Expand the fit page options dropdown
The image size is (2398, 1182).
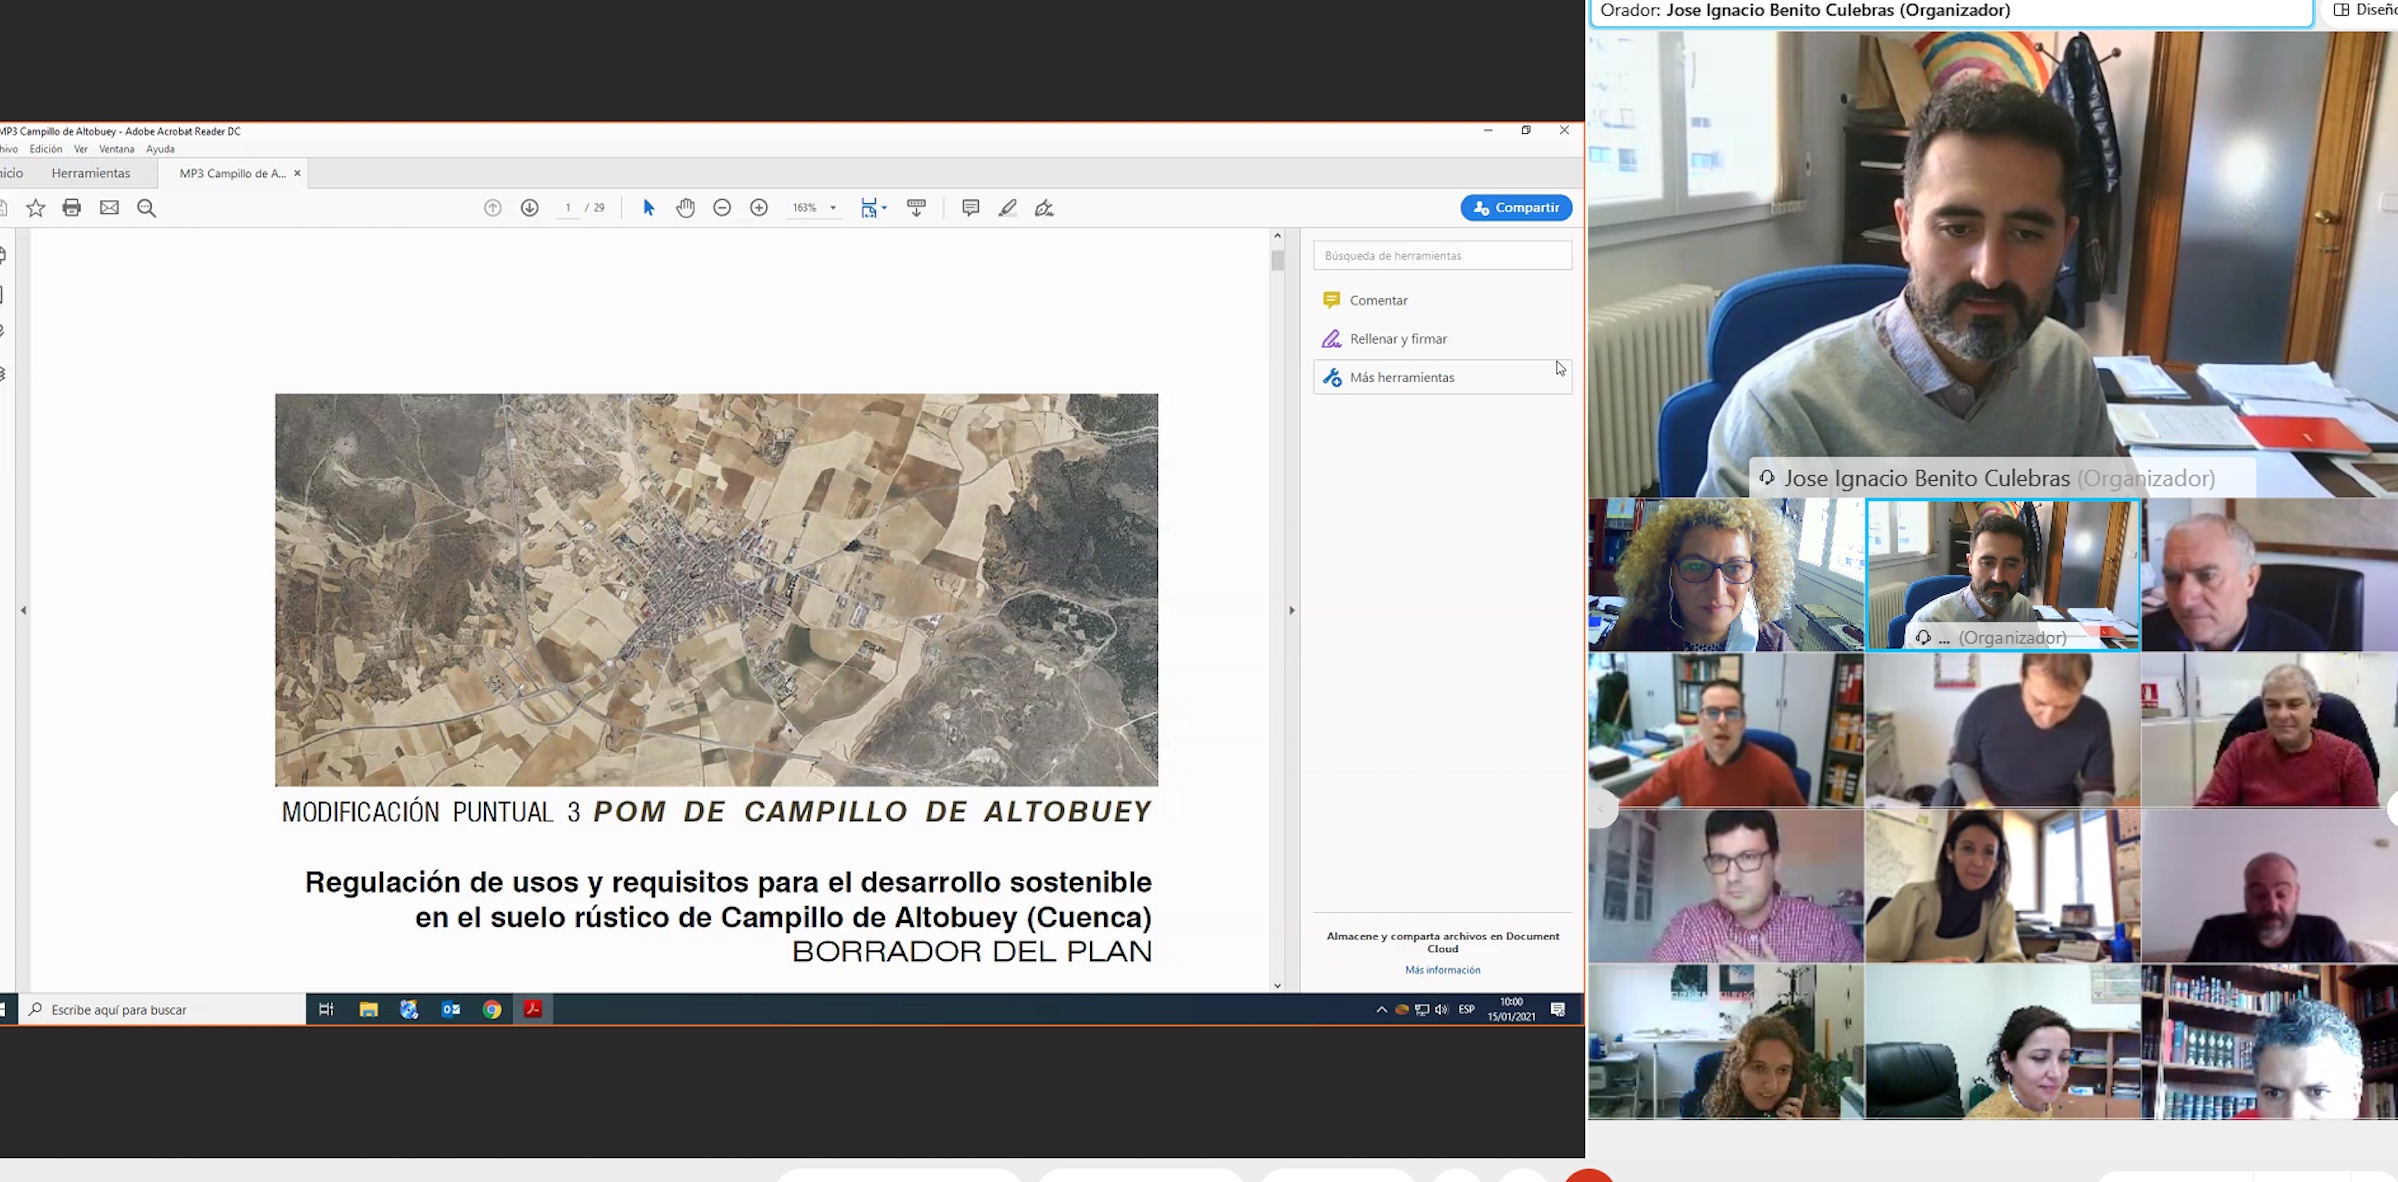[884, 208]
